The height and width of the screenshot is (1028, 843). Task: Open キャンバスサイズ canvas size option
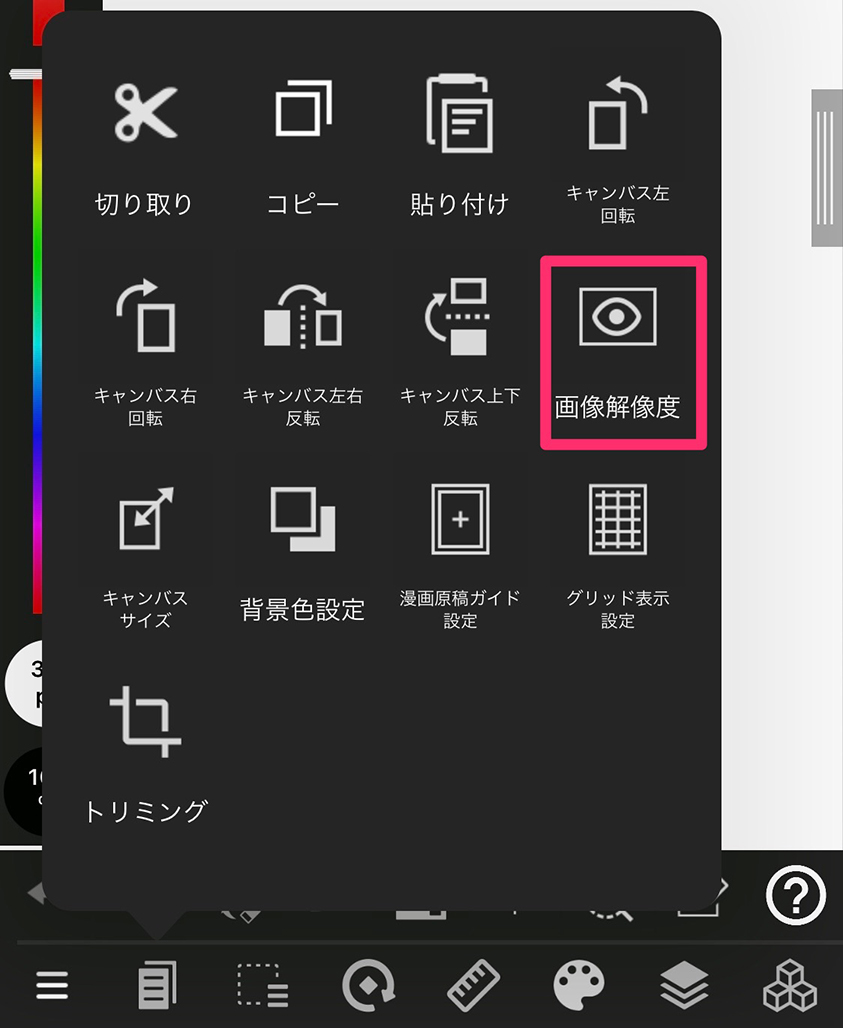[146, 518]
